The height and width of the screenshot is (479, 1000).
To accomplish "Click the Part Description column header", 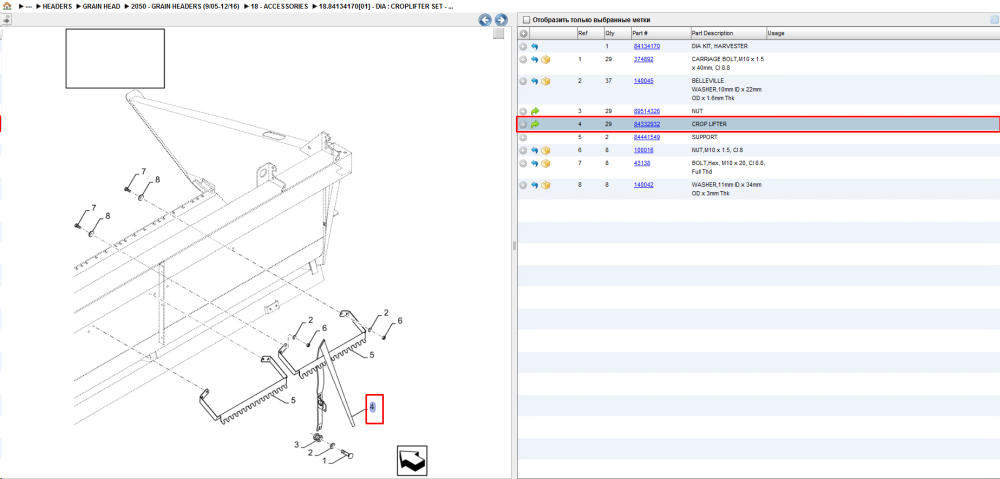I will (712, 33).
